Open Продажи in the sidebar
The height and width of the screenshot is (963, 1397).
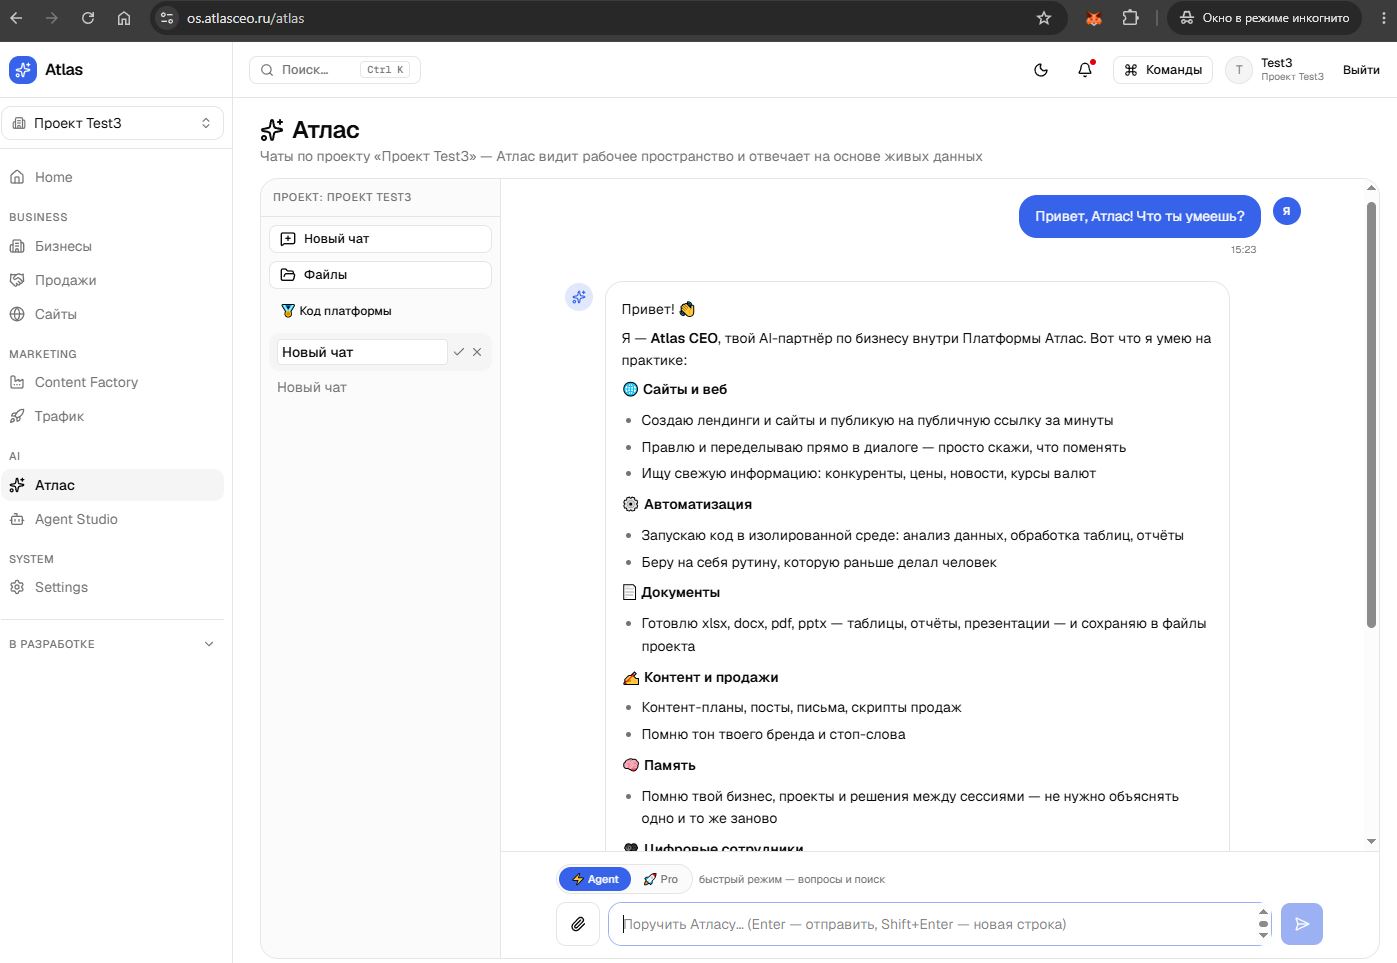click(x=112, y=280)
